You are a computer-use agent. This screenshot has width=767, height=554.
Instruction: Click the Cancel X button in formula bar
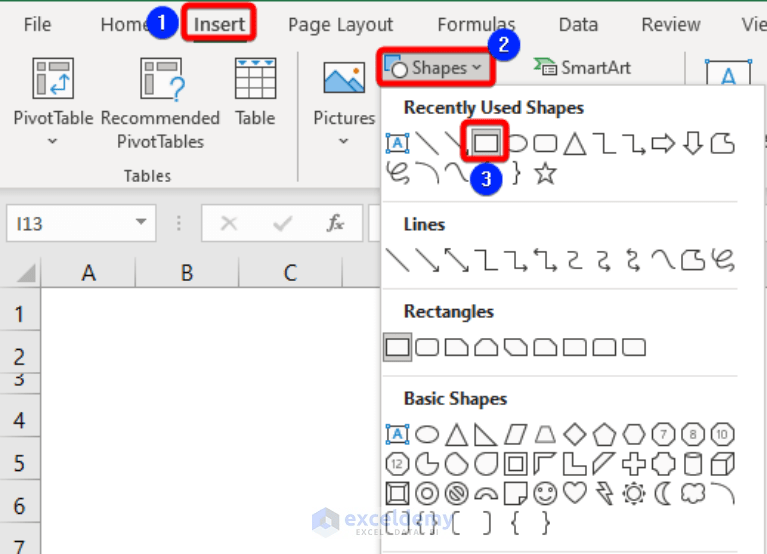228,223
